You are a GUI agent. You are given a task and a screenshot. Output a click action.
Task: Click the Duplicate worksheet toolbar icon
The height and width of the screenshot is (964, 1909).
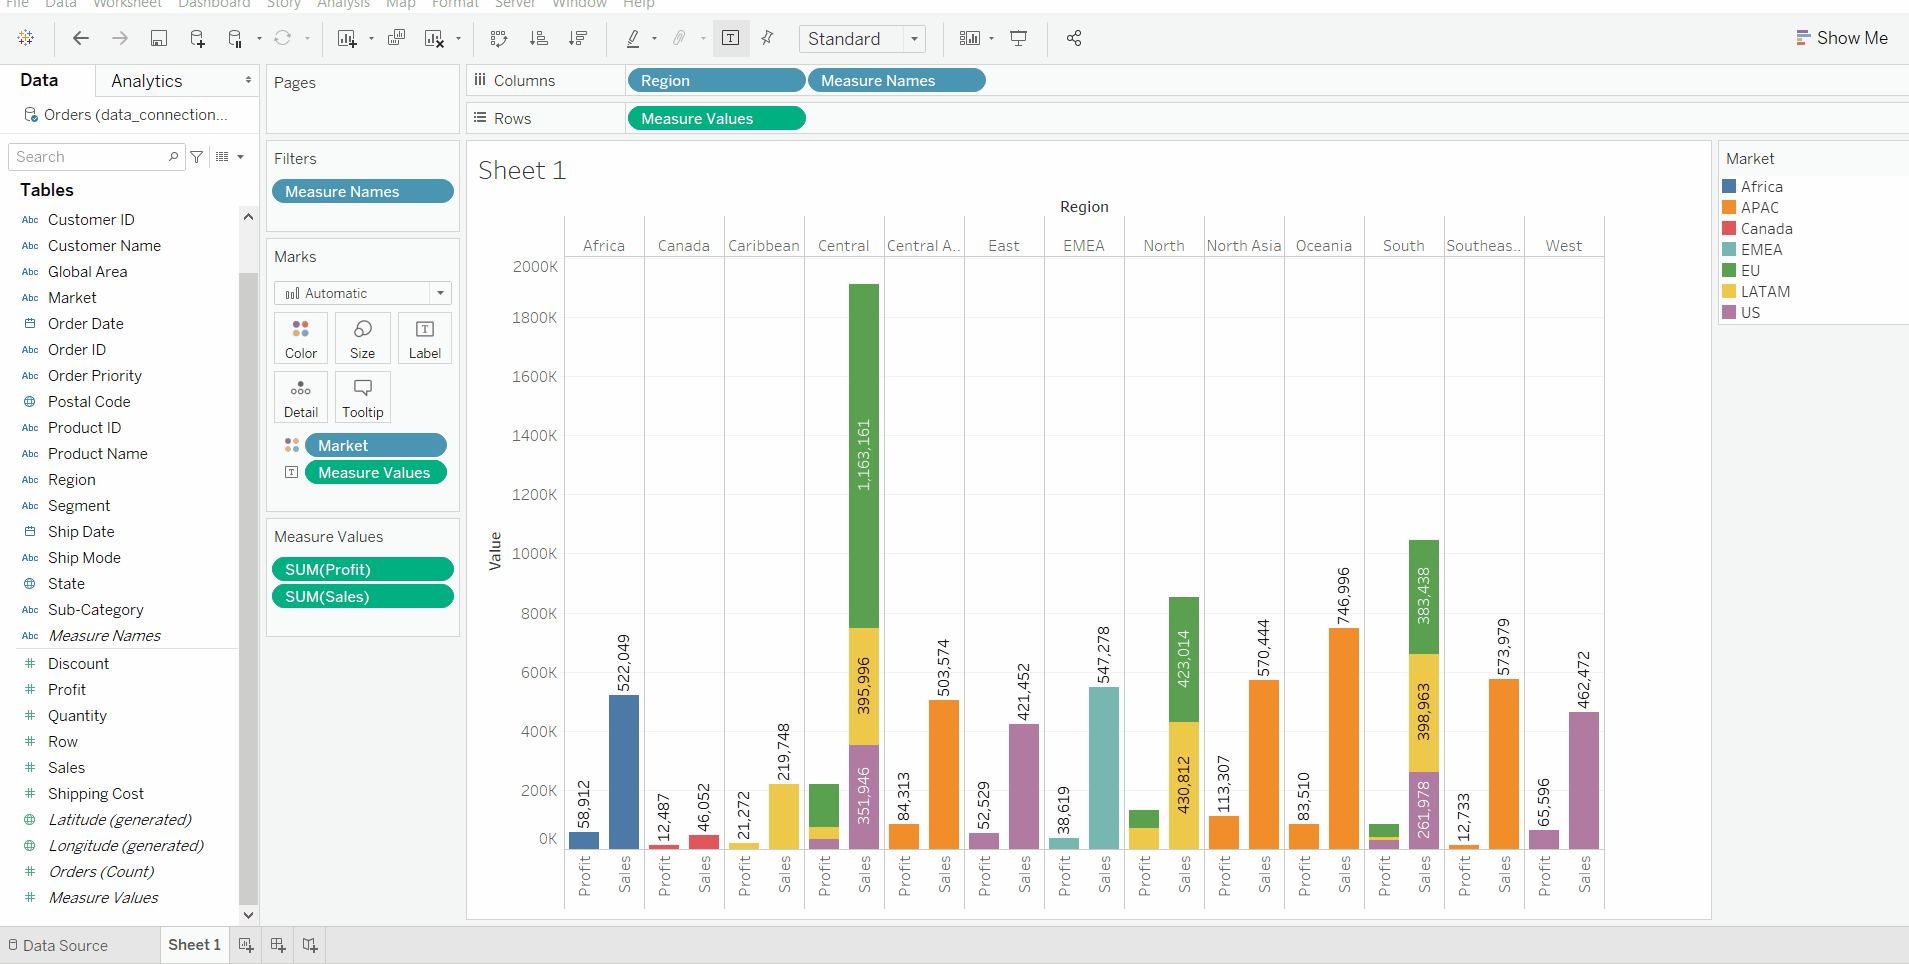(x=396, y=39)
